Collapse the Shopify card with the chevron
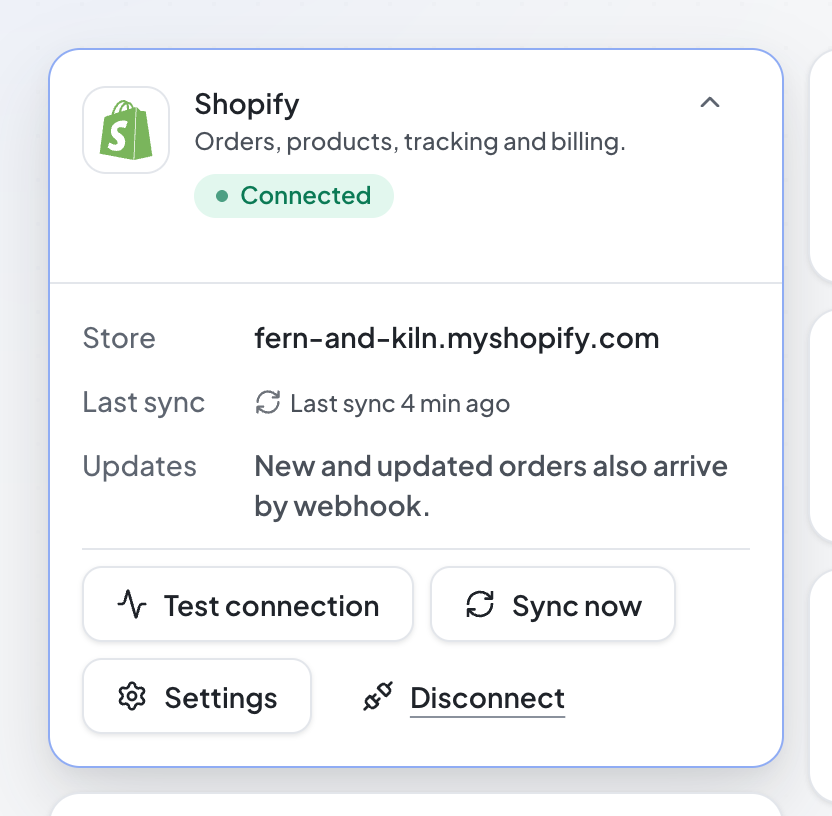The width and height of the screenshot is (832, 816). pyautogui.click(x=709, y=102)
